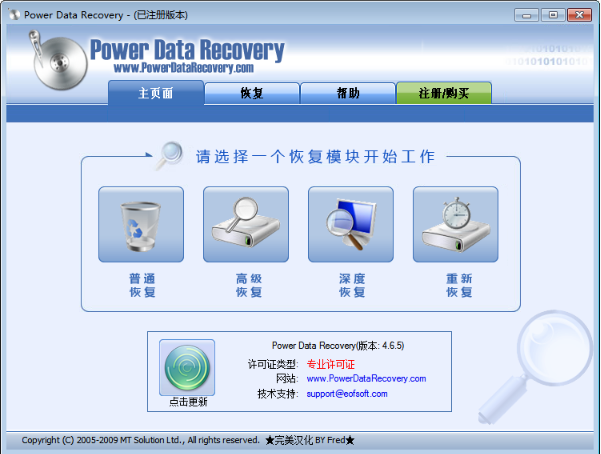Click the 点击更新 caption text
The image size is (601, 454).
(188, 402)
